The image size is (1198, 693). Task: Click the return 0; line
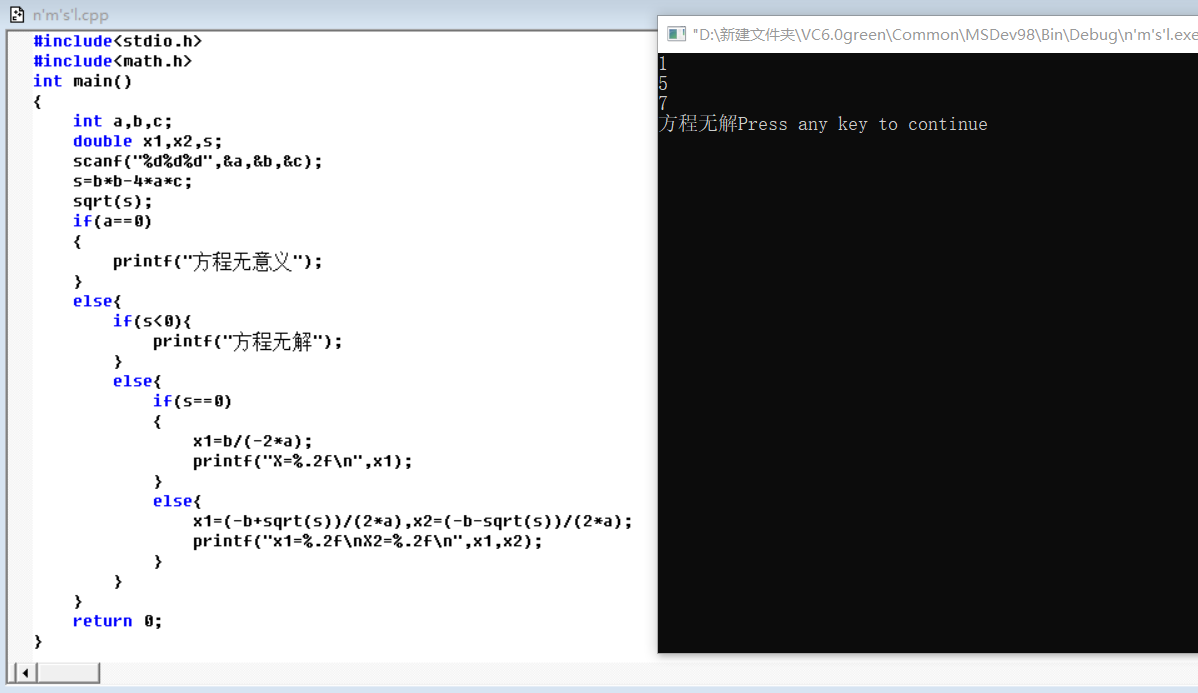pos(117,621)
